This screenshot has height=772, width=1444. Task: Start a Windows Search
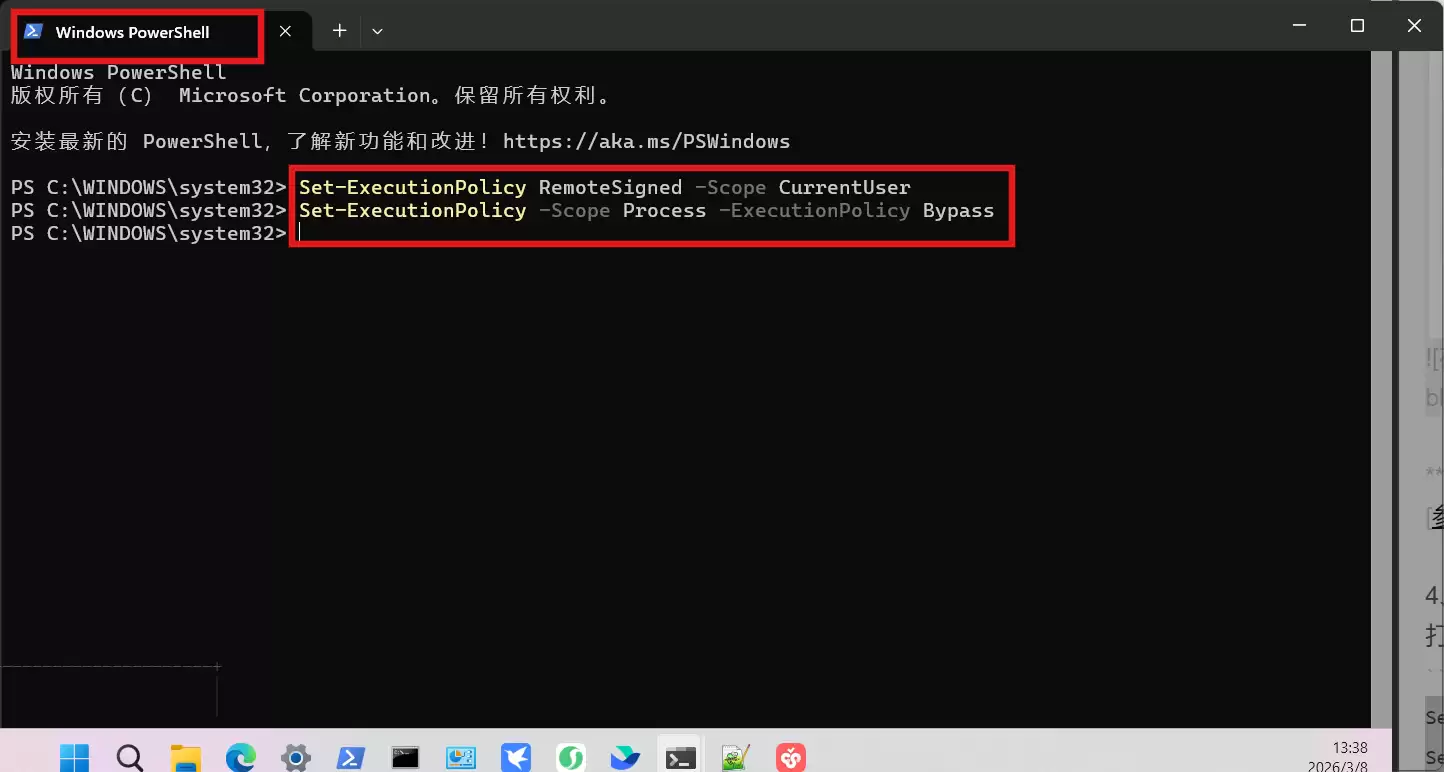coord(129,757)
